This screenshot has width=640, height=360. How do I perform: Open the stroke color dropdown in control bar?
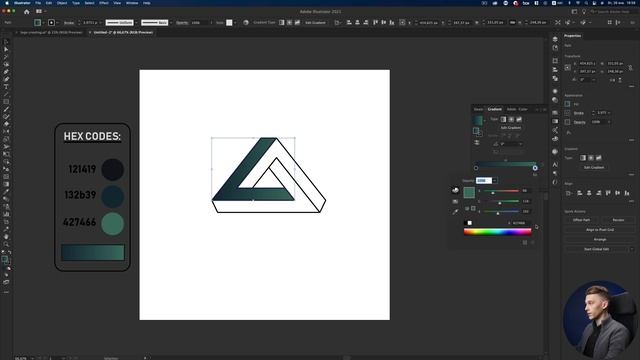tap(57, 22)
